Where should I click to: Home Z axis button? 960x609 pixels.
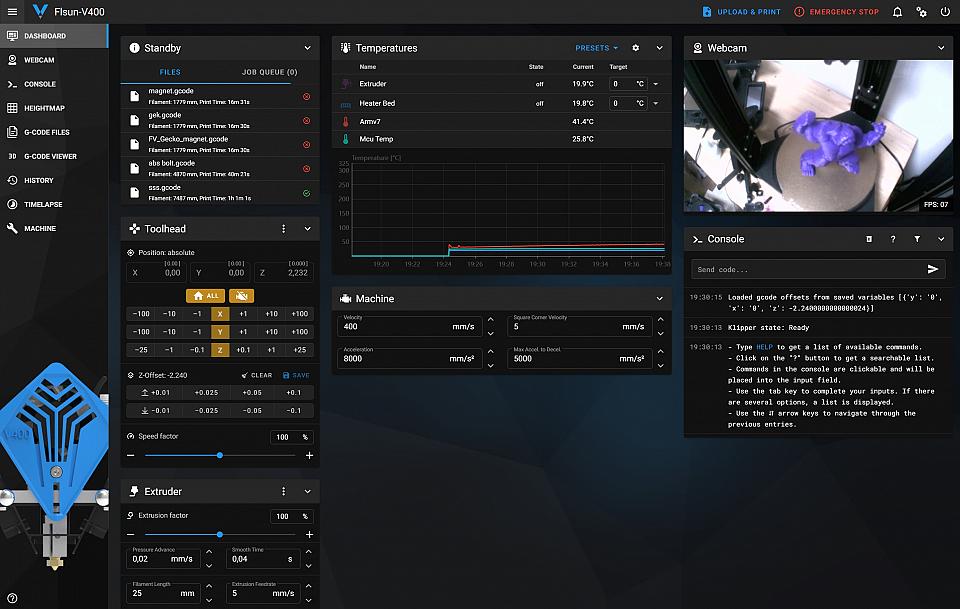pyautogui.click(x=220, y=350)
